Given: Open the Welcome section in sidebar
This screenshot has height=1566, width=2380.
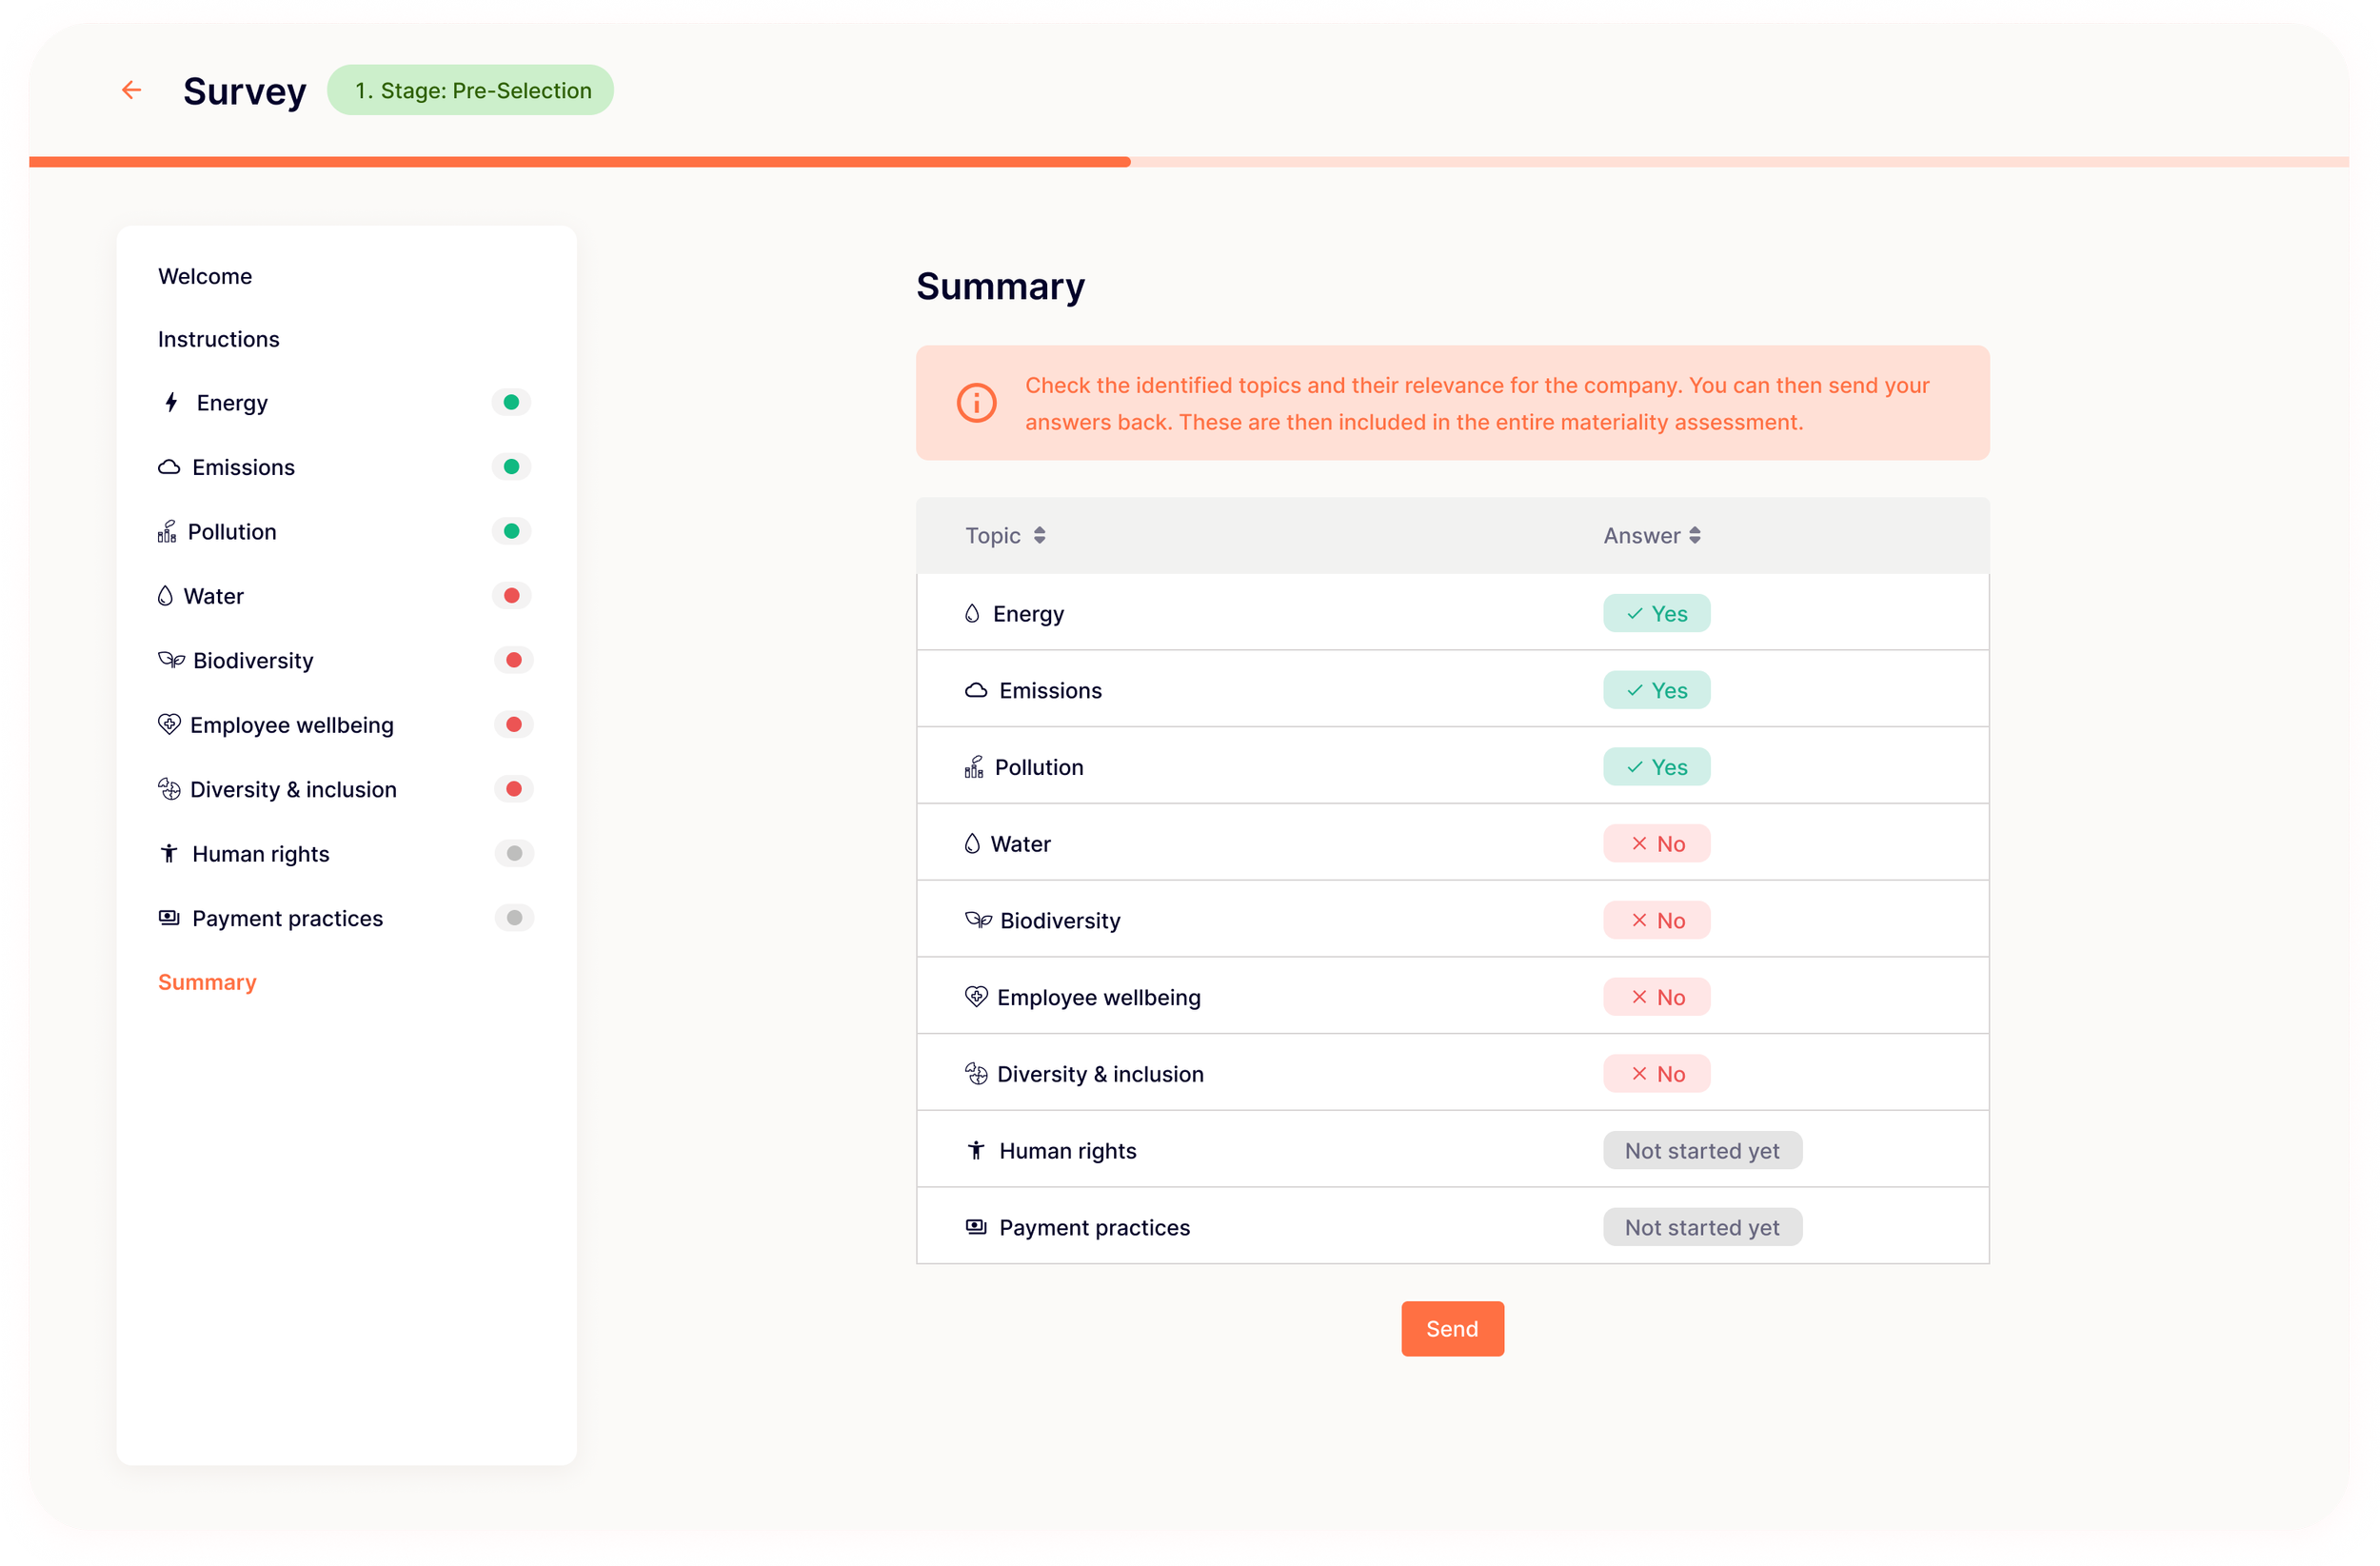Looking at the screenshot, I should click(205, 276).
